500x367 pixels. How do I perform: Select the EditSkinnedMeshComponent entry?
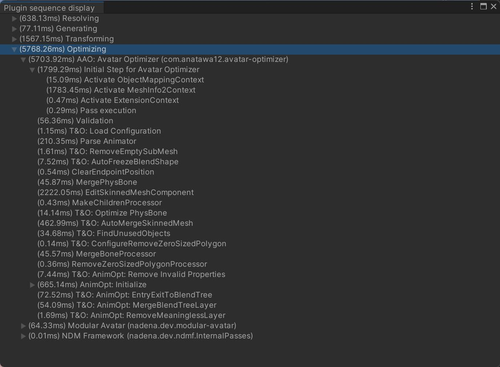pos(250,193)
